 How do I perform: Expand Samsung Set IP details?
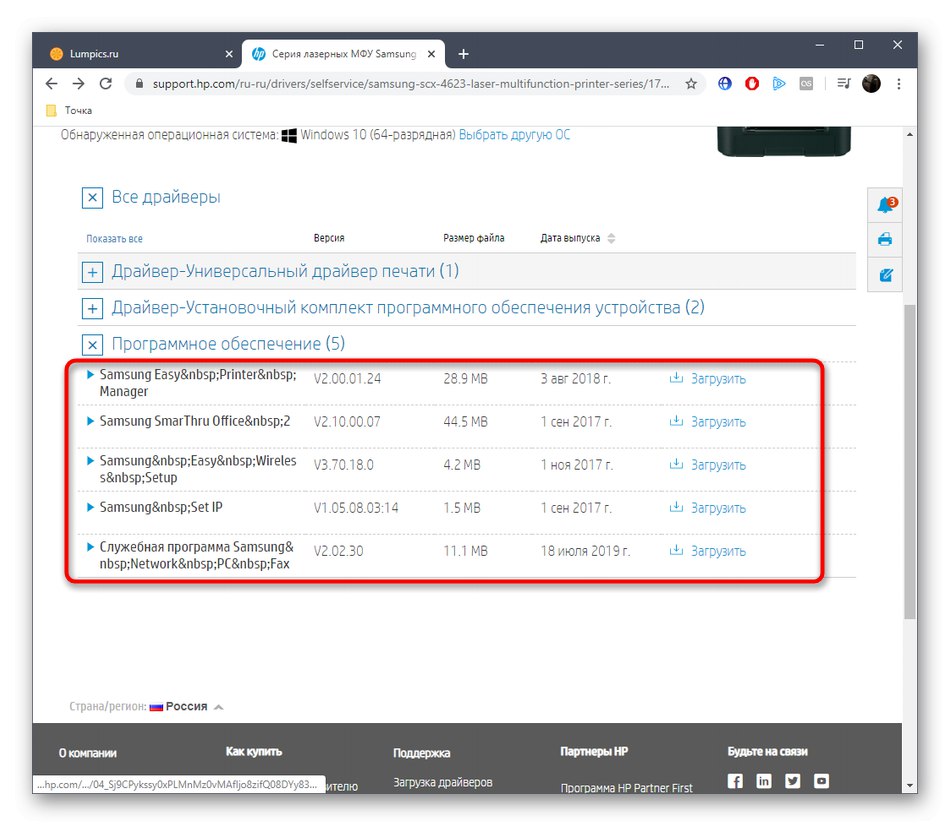90,507
